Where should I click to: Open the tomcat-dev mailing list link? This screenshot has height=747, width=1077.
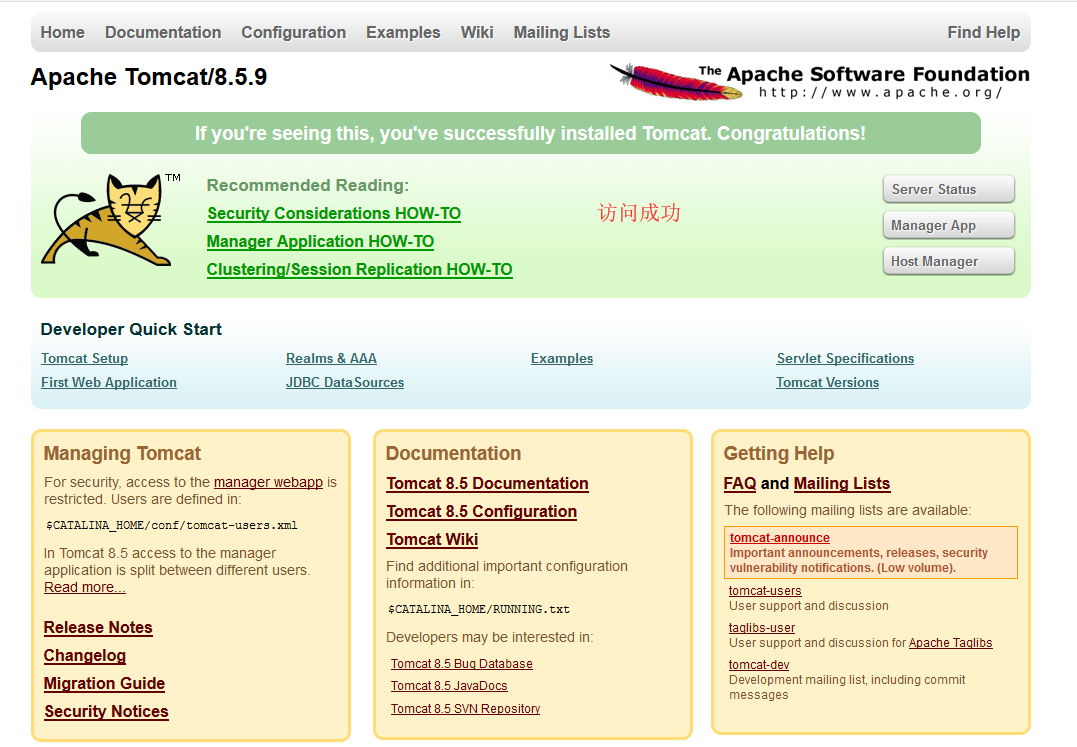(x=759, y=665)
